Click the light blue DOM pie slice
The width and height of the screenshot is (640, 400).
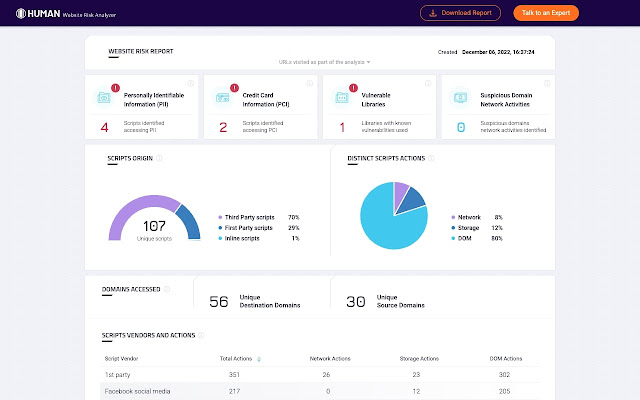(x=384, y=224)
